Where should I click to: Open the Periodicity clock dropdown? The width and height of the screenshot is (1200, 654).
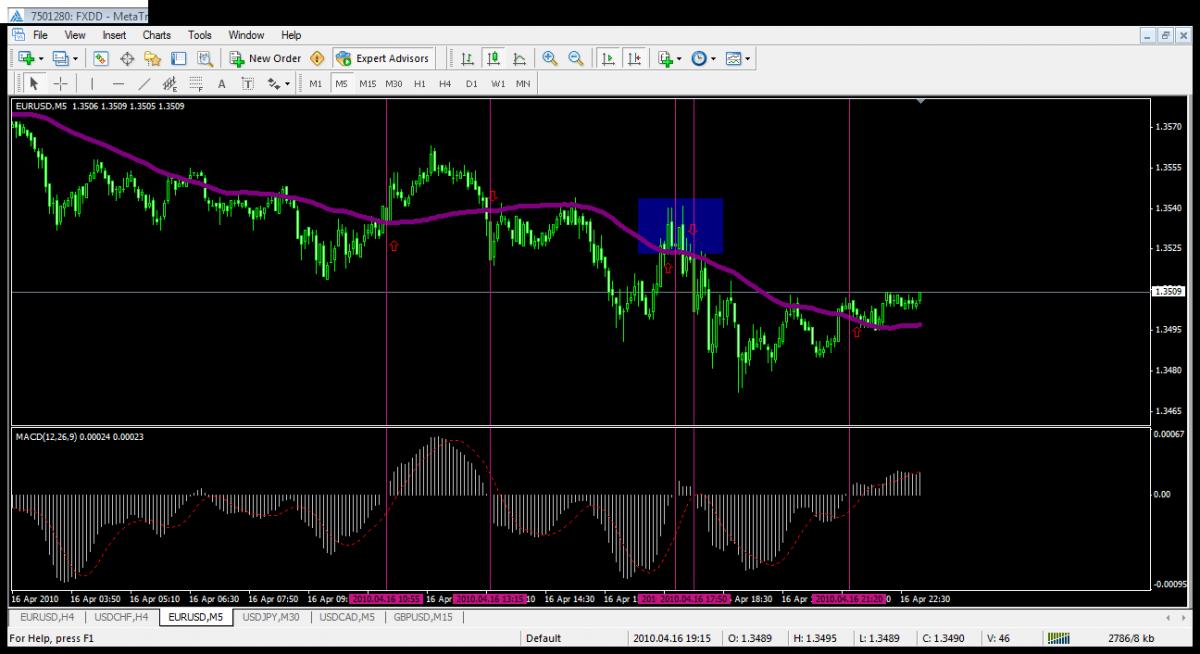click(703, 59)
